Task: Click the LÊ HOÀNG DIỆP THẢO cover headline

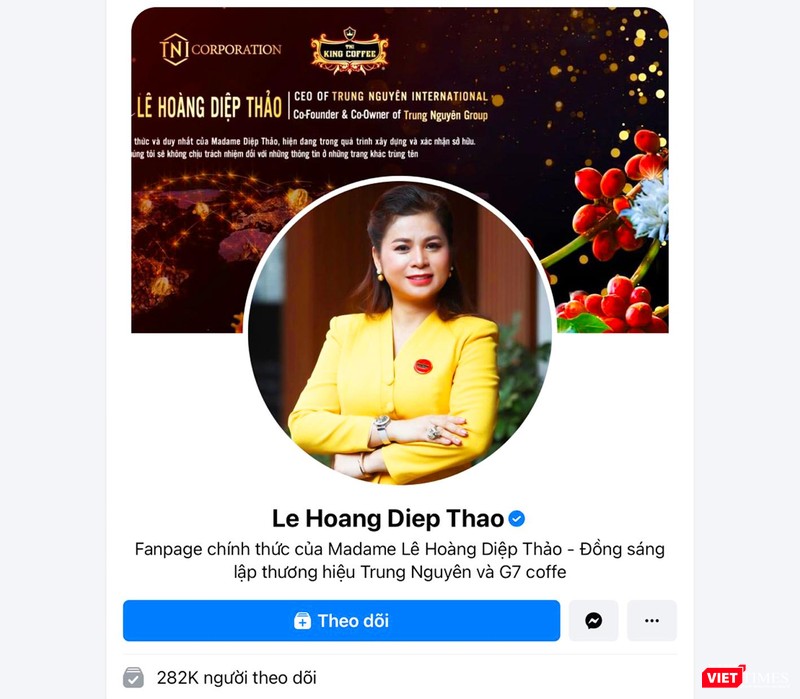Action: (209, 107)
